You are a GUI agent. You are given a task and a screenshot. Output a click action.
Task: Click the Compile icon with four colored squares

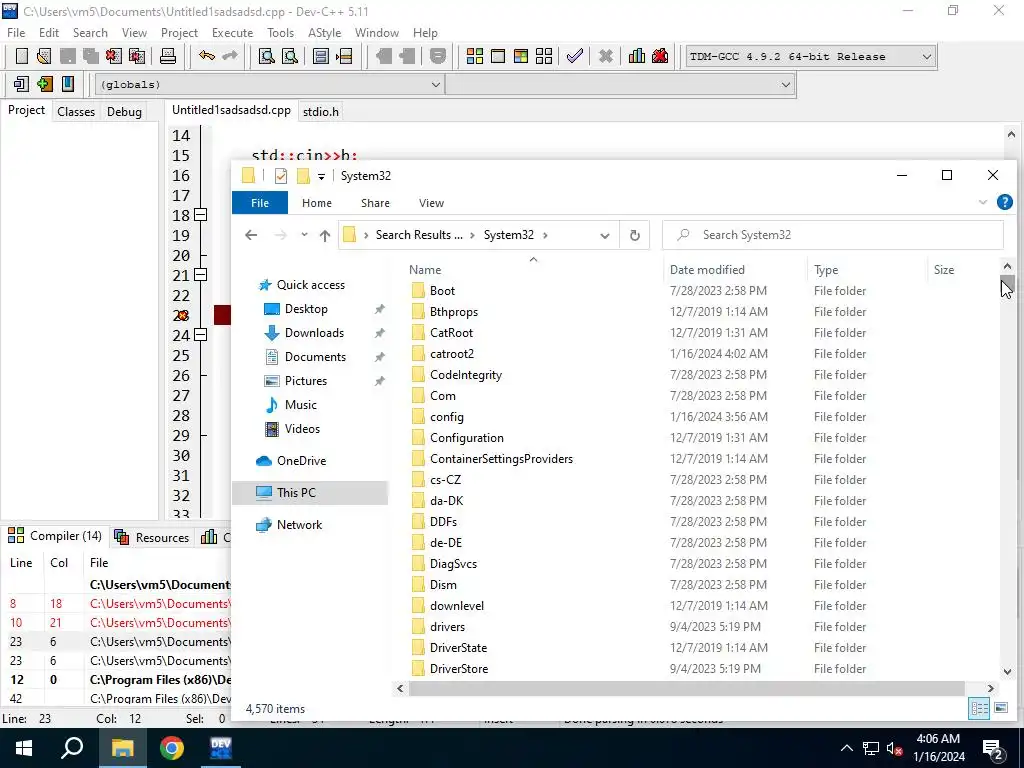pos(475,56)
